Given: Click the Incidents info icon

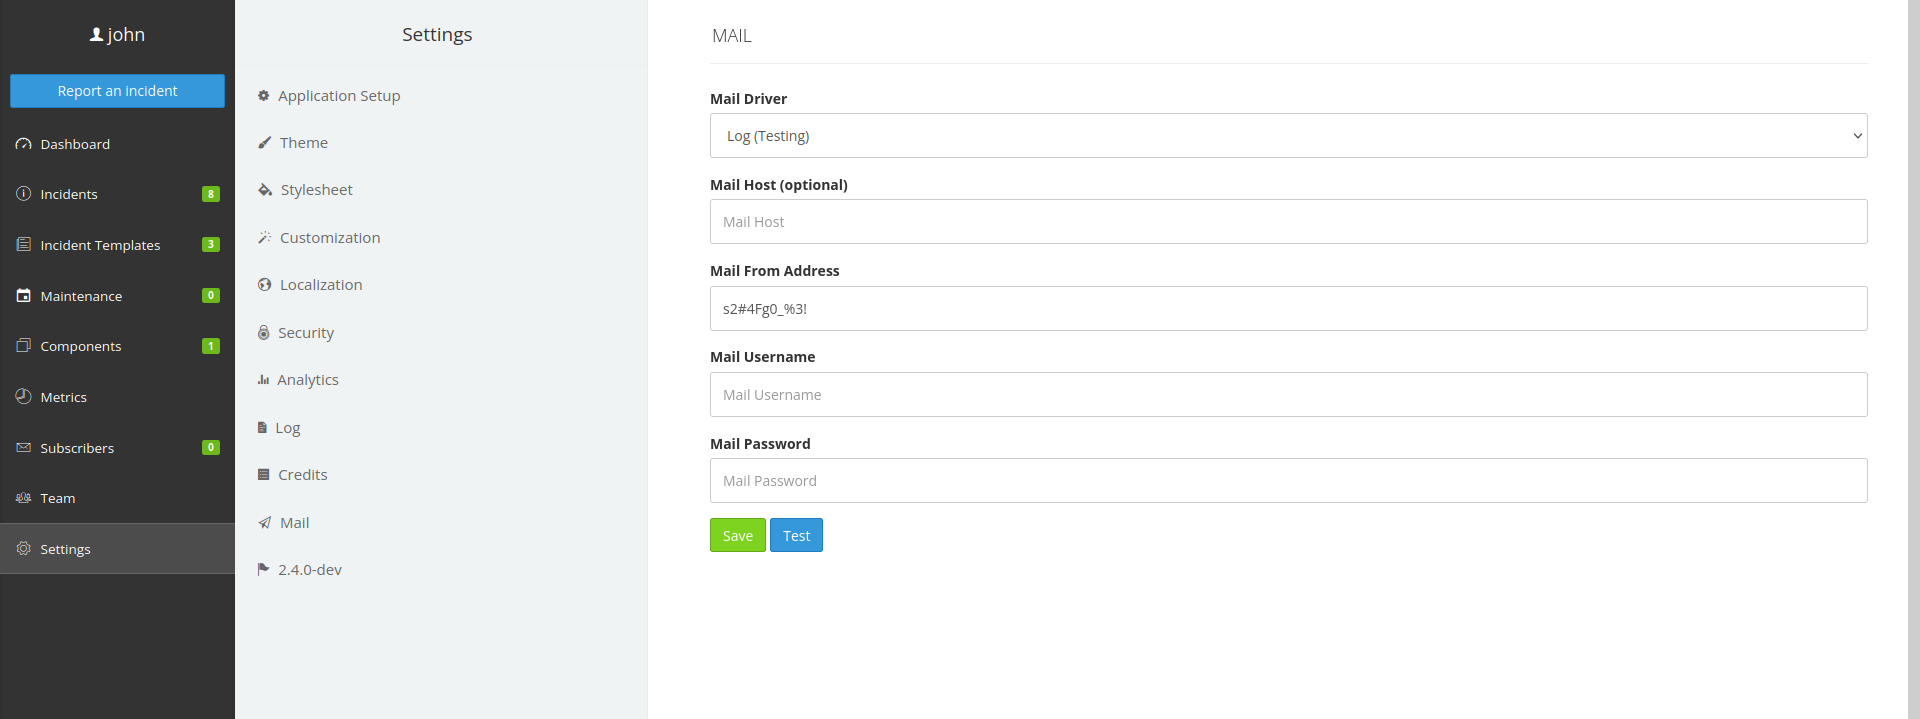Looking at the screenshot, I should click(x=23, y=194).
